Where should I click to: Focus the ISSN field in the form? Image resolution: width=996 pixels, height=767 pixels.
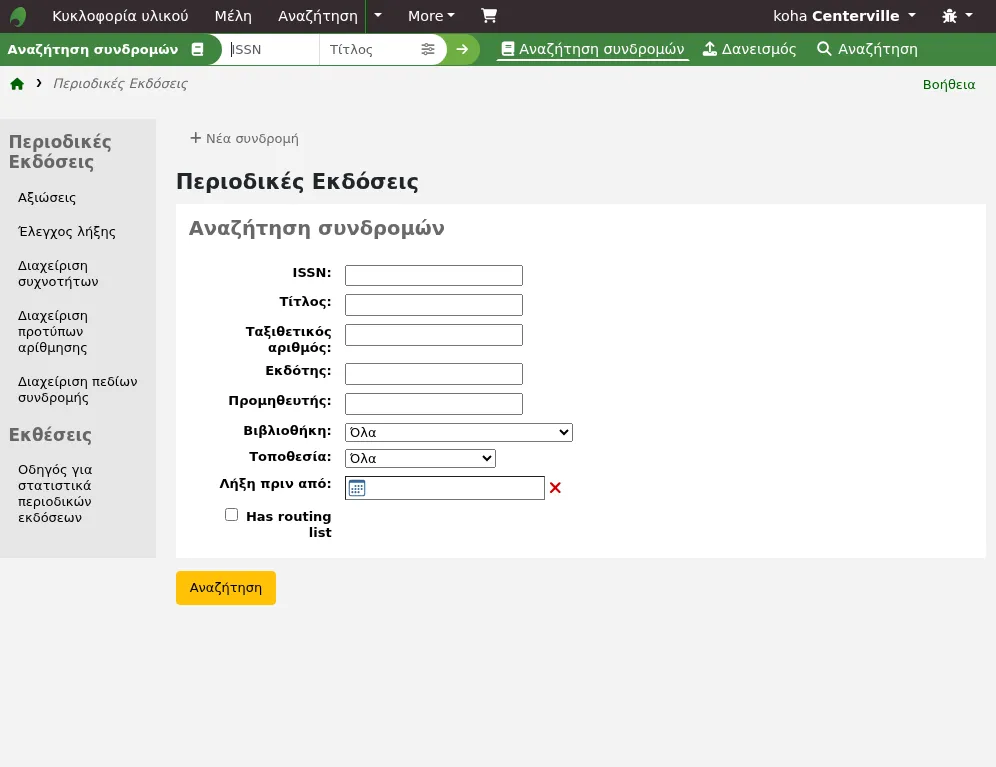click(434, 275)
